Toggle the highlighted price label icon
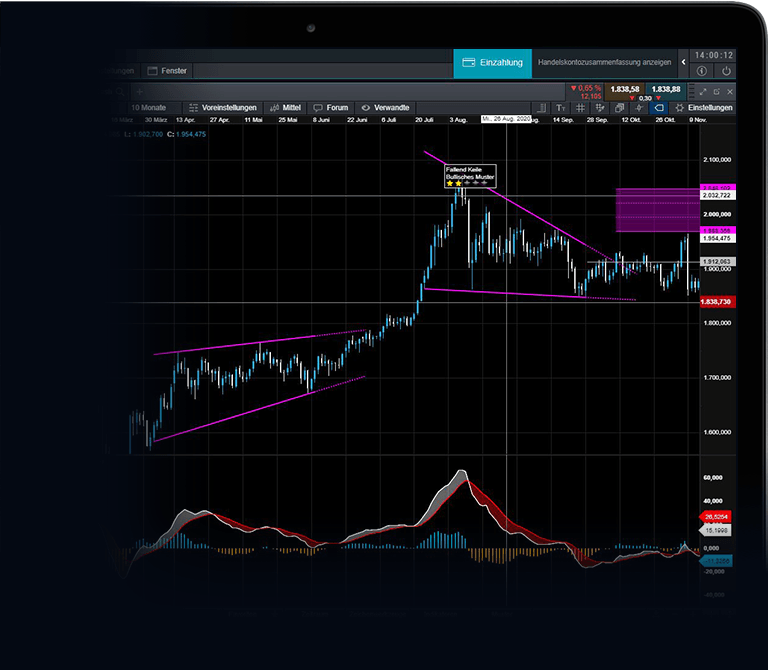768x670 pixels. (659, 108)
